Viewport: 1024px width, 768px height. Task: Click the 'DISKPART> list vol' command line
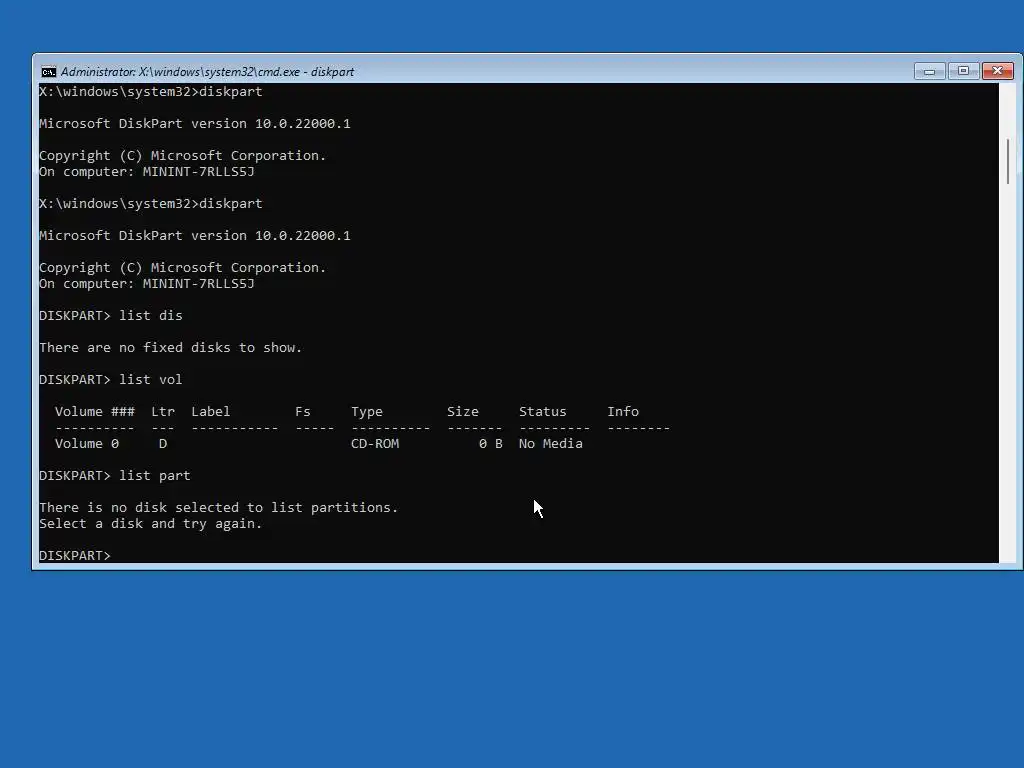click(110, 379)
